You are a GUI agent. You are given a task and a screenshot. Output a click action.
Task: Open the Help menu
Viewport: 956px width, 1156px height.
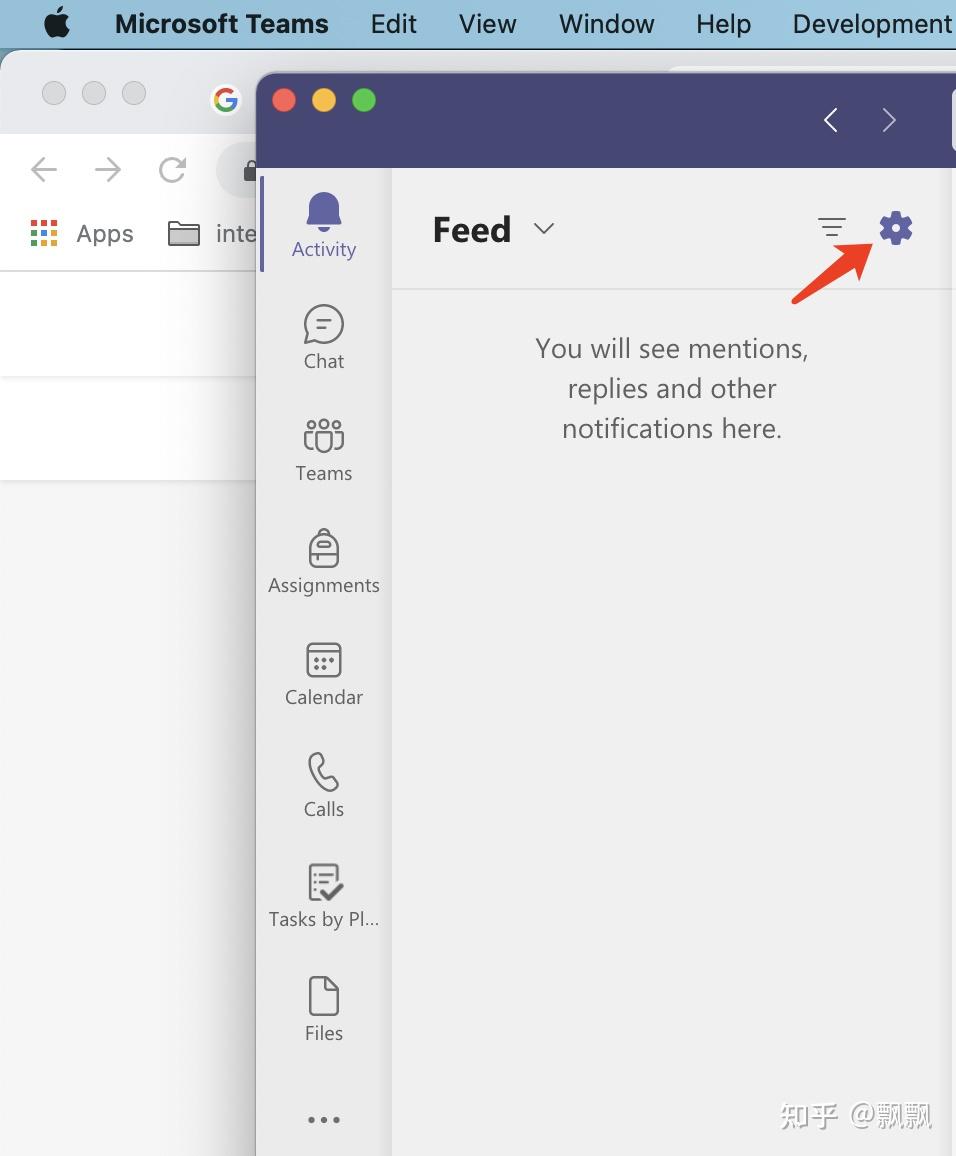coord(723,24)
